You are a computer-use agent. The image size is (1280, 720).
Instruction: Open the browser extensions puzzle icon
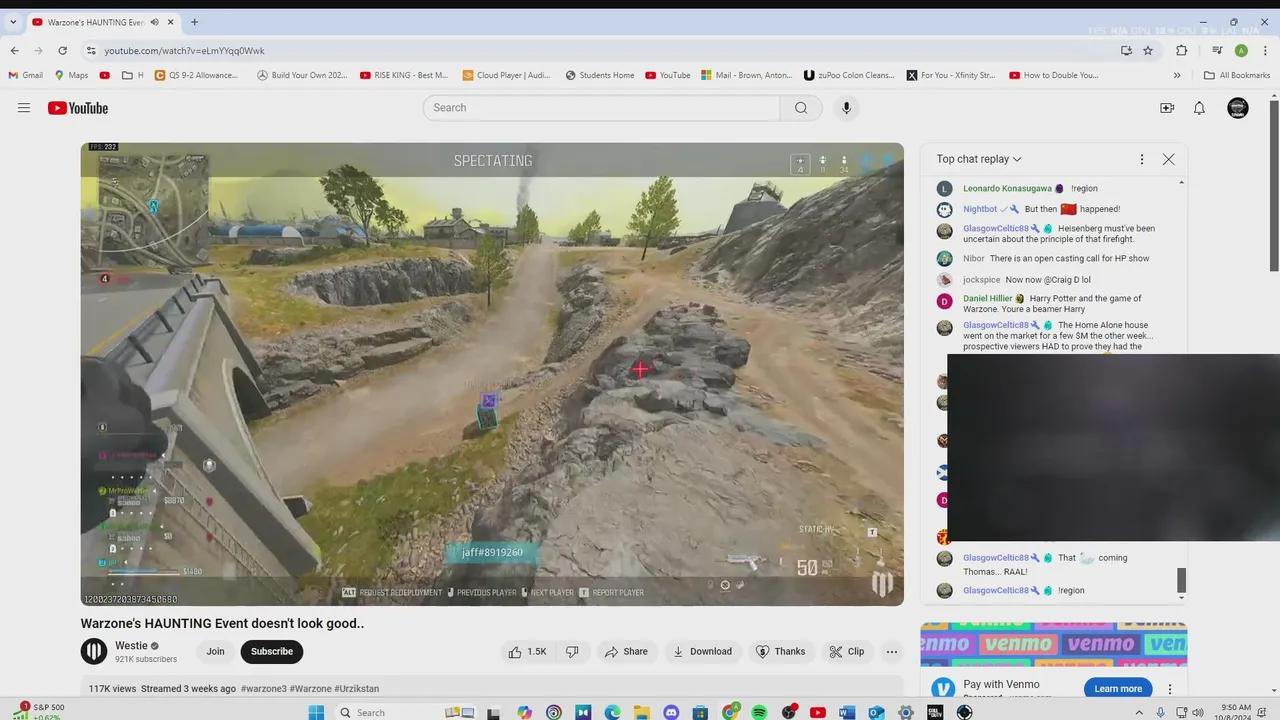point(1182,50)
